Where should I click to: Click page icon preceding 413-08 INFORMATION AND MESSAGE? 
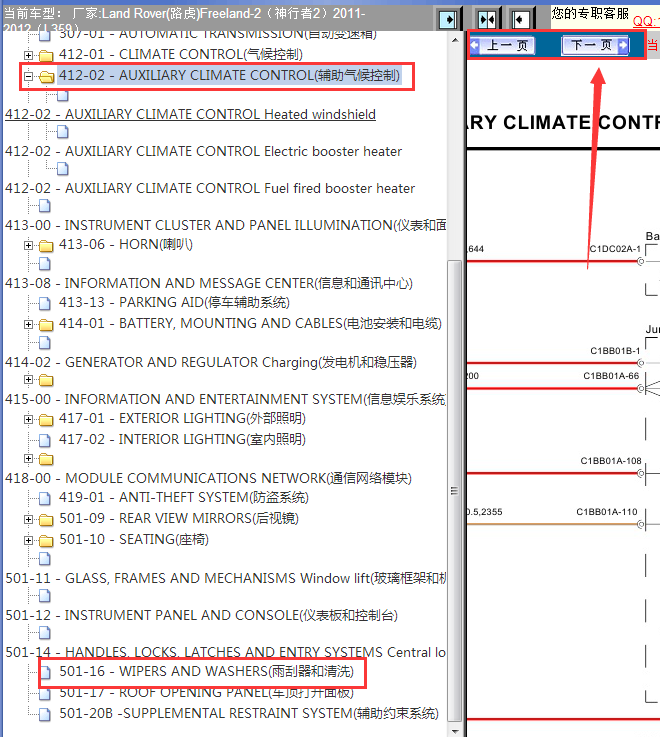tap(45, 264)
